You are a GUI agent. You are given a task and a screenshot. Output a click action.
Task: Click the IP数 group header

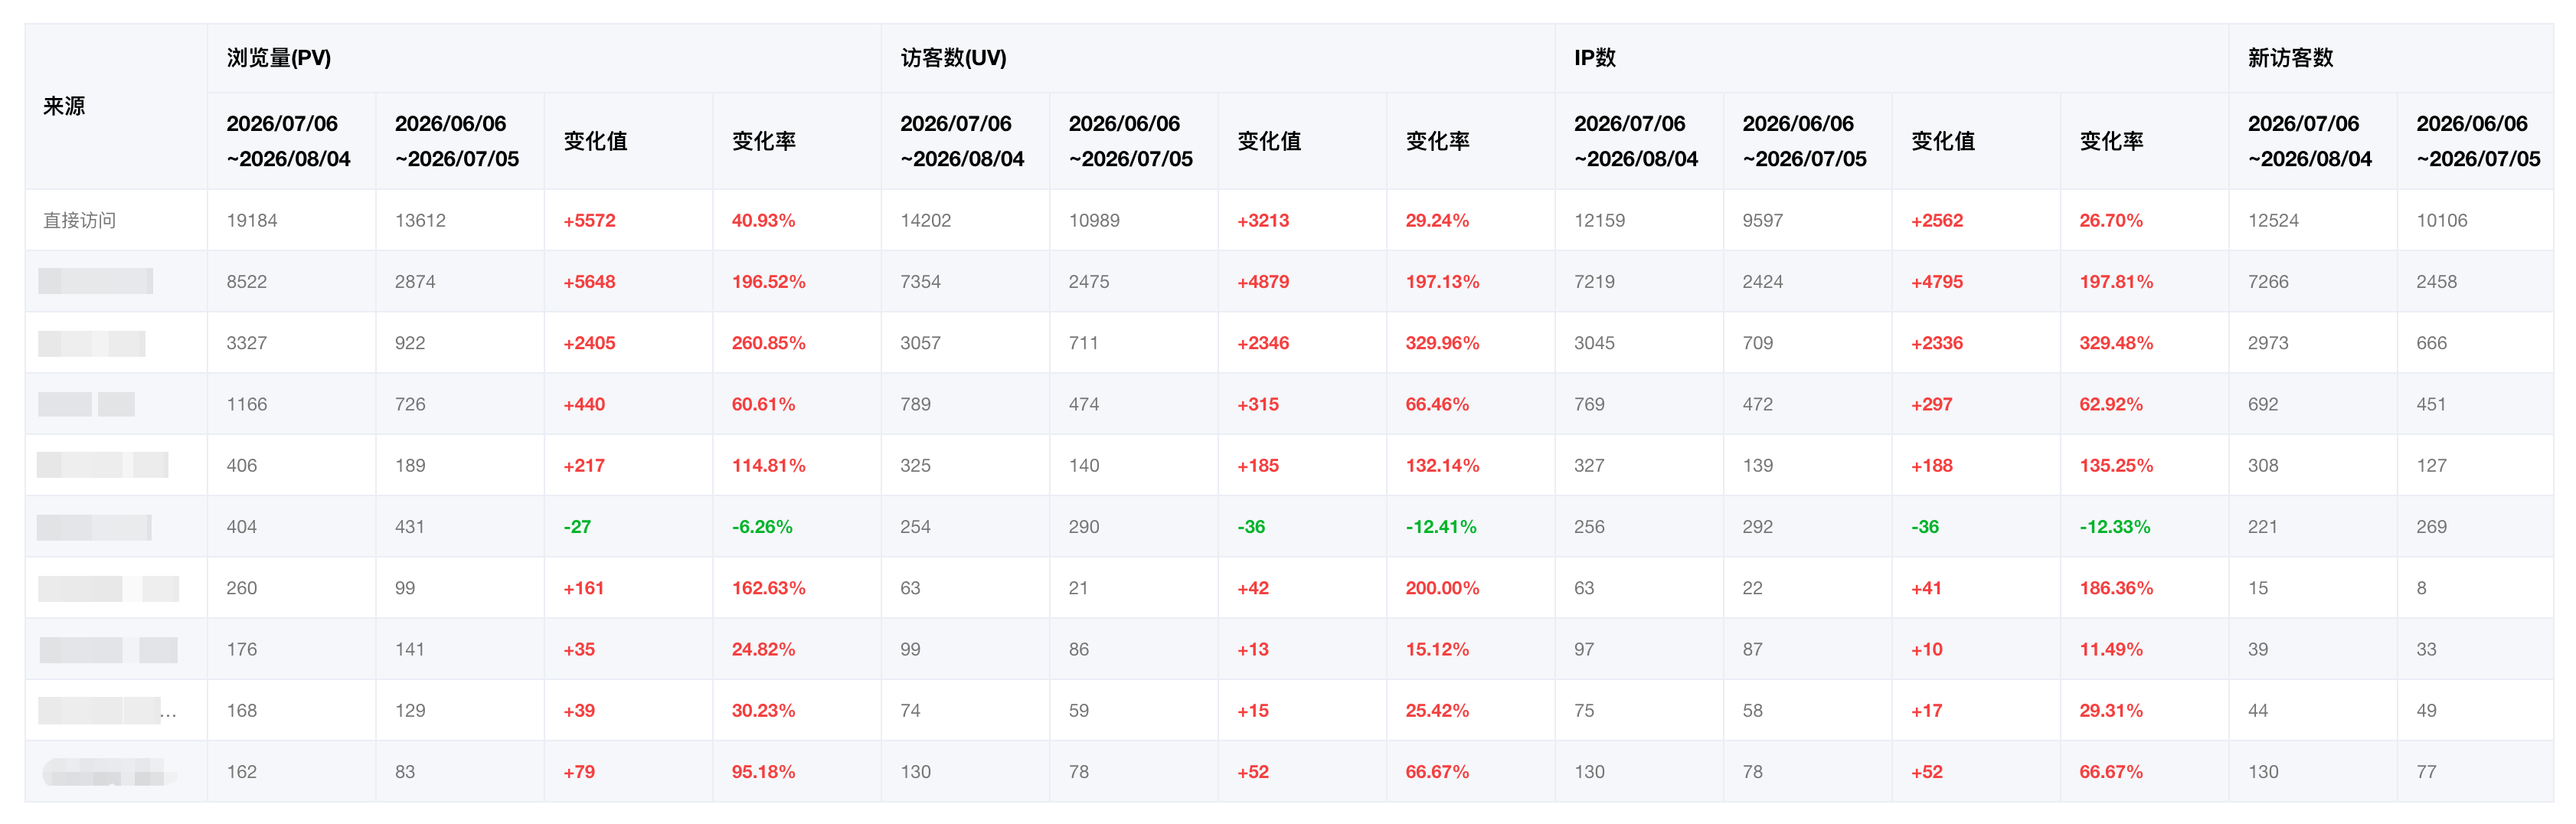(1595, 58)
